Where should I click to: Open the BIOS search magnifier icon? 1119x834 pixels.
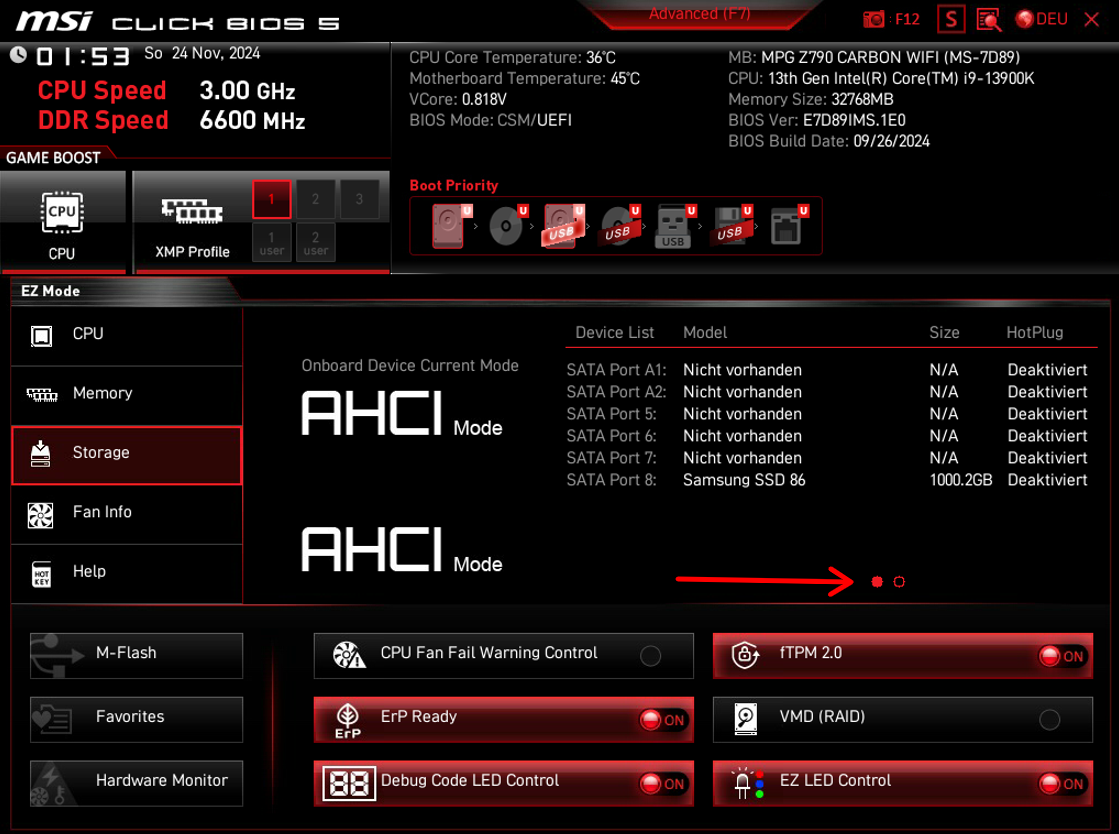click(x=989, y=19)
